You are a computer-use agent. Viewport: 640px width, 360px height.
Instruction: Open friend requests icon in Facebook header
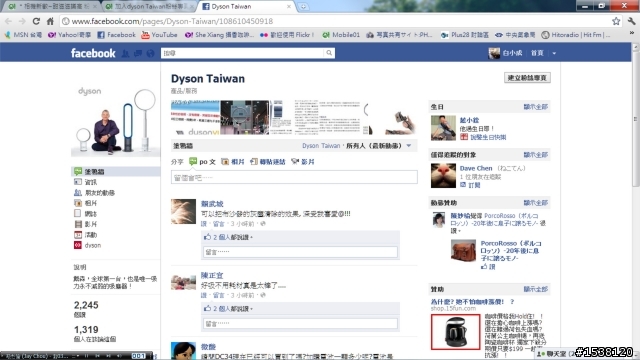click(125, 53)
